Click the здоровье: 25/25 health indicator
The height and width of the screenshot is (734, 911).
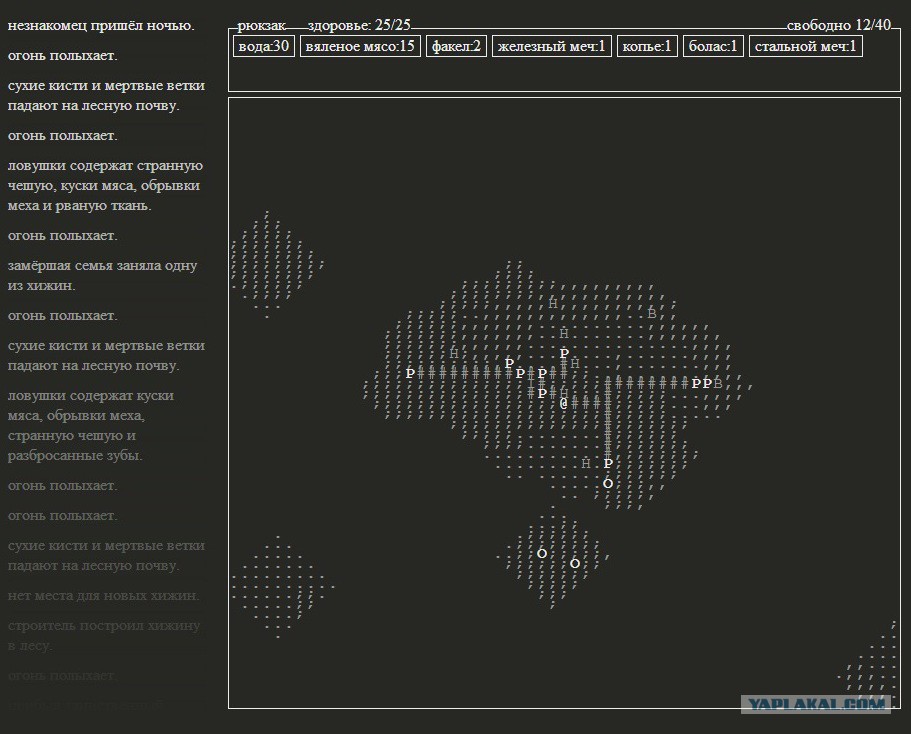359,25
